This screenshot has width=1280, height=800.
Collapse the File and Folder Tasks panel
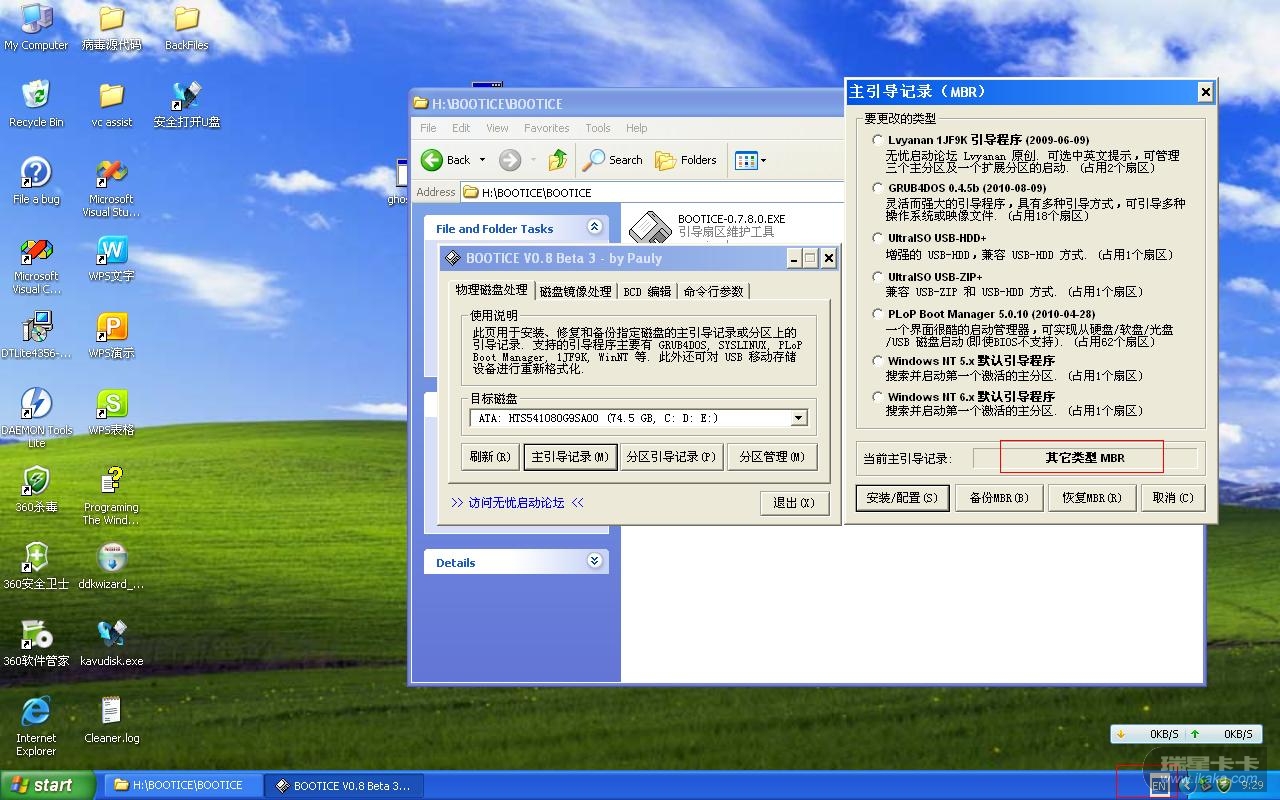point(595,228)
